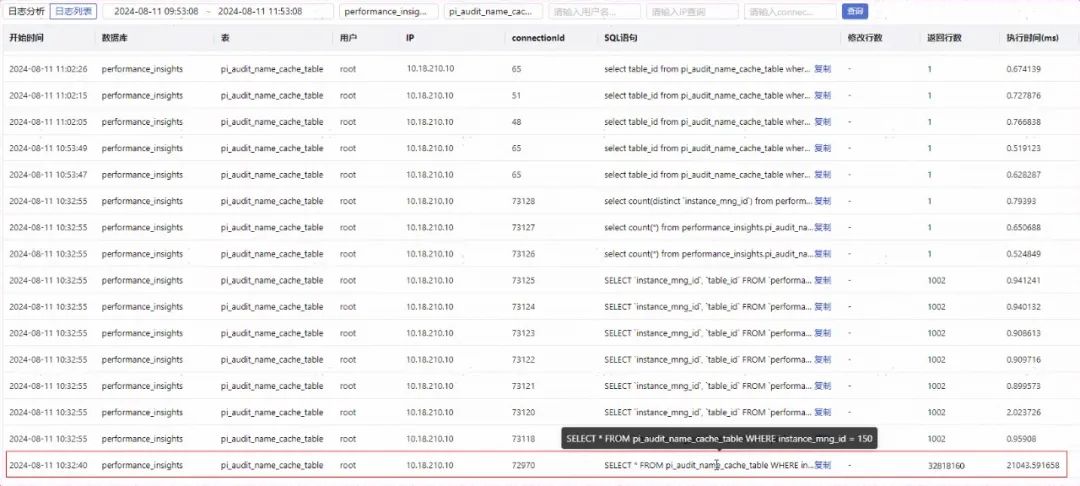Copy SQL for connection 73122 row
The height and width of the screenshot is (486, 1080).
[822, 359]
